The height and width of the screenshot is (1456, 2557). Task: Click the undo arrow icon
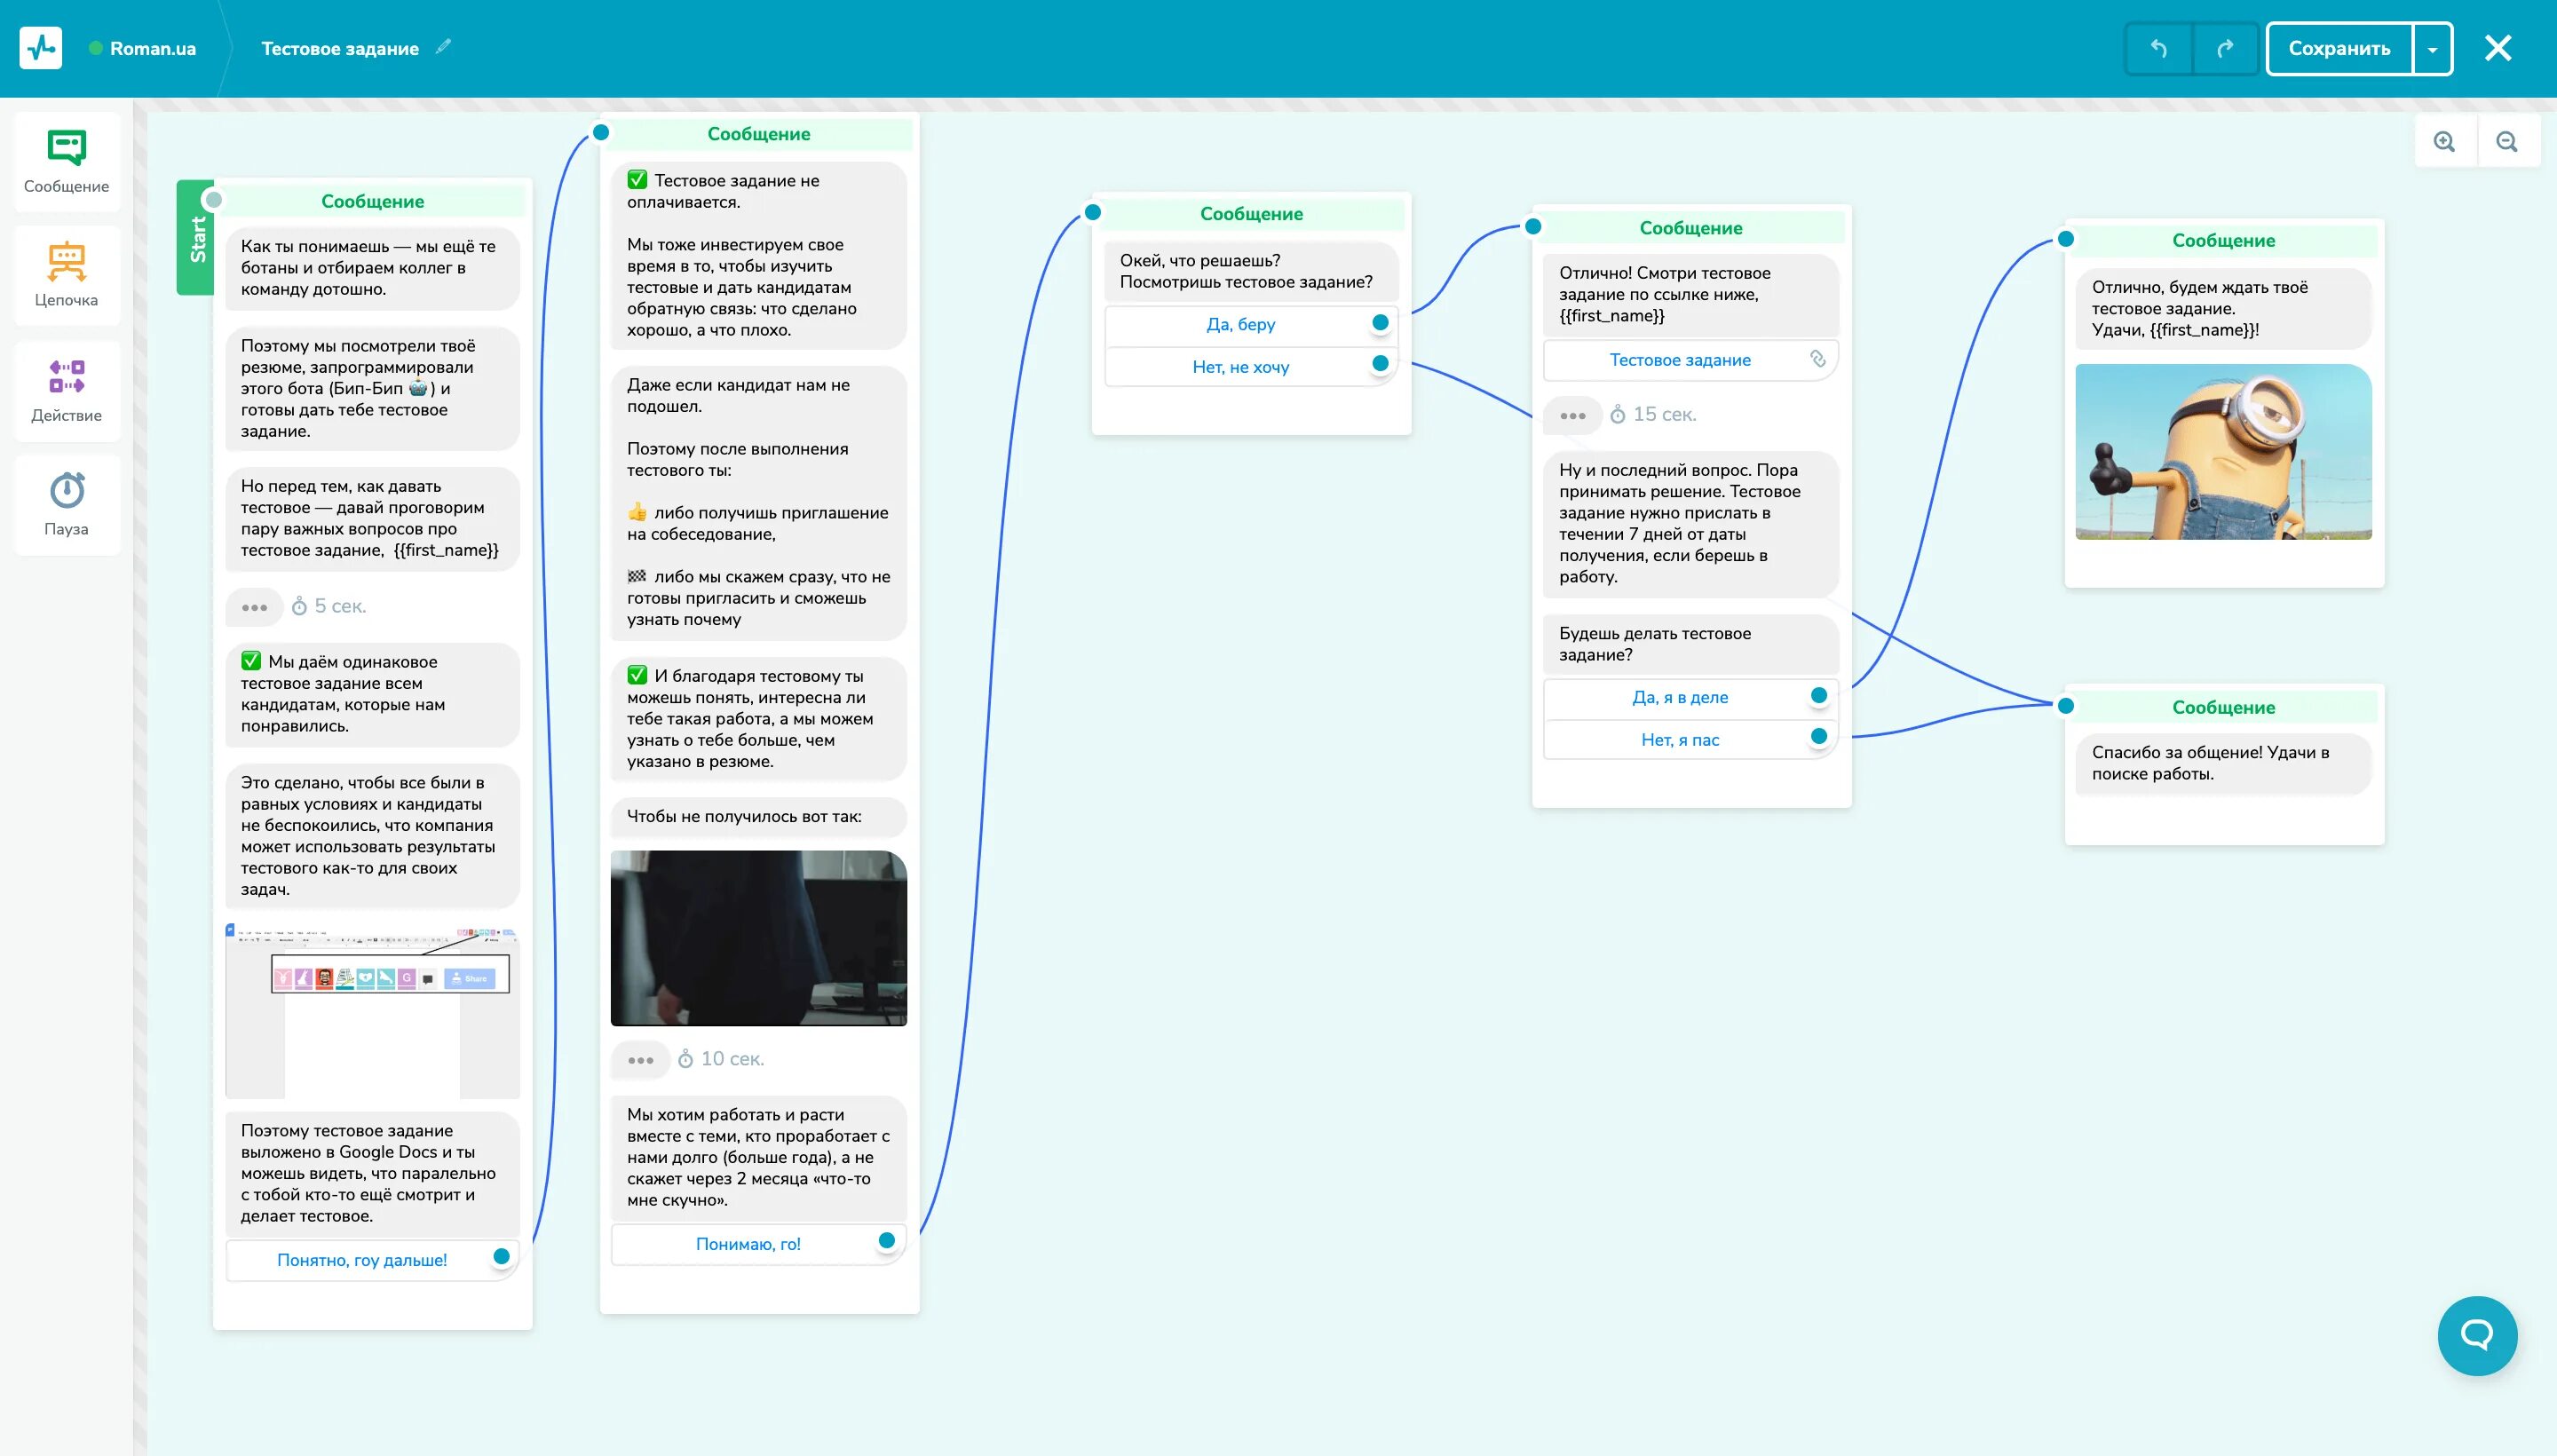2158,48
